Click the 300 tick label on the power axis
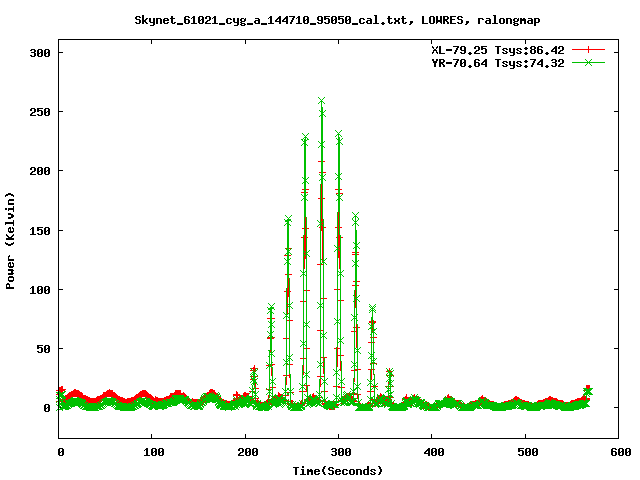The height and width of the screenshot is (480, 640). tap(40, 52)
